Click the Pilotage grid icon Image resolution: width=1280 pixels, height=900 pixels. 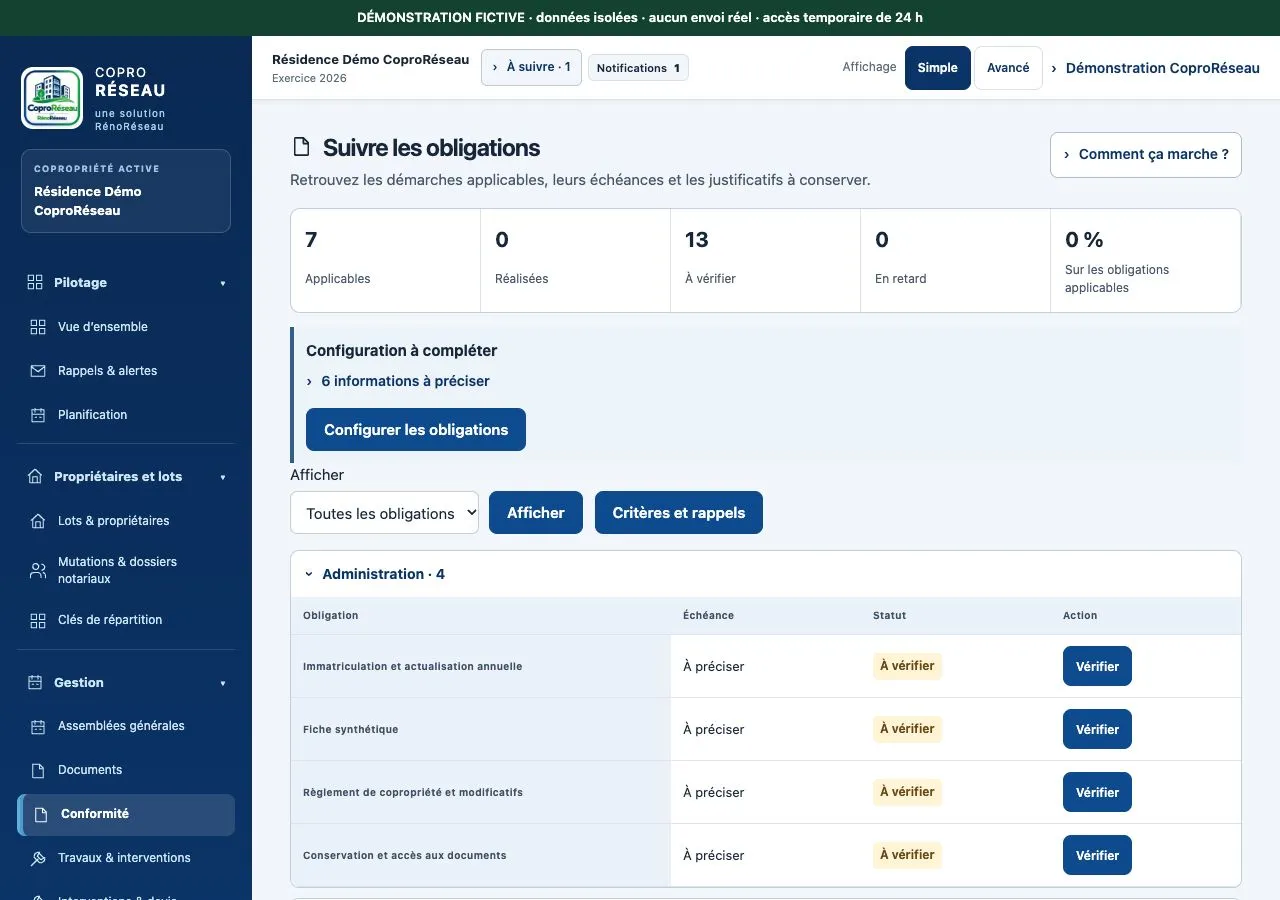click(35, 283)
